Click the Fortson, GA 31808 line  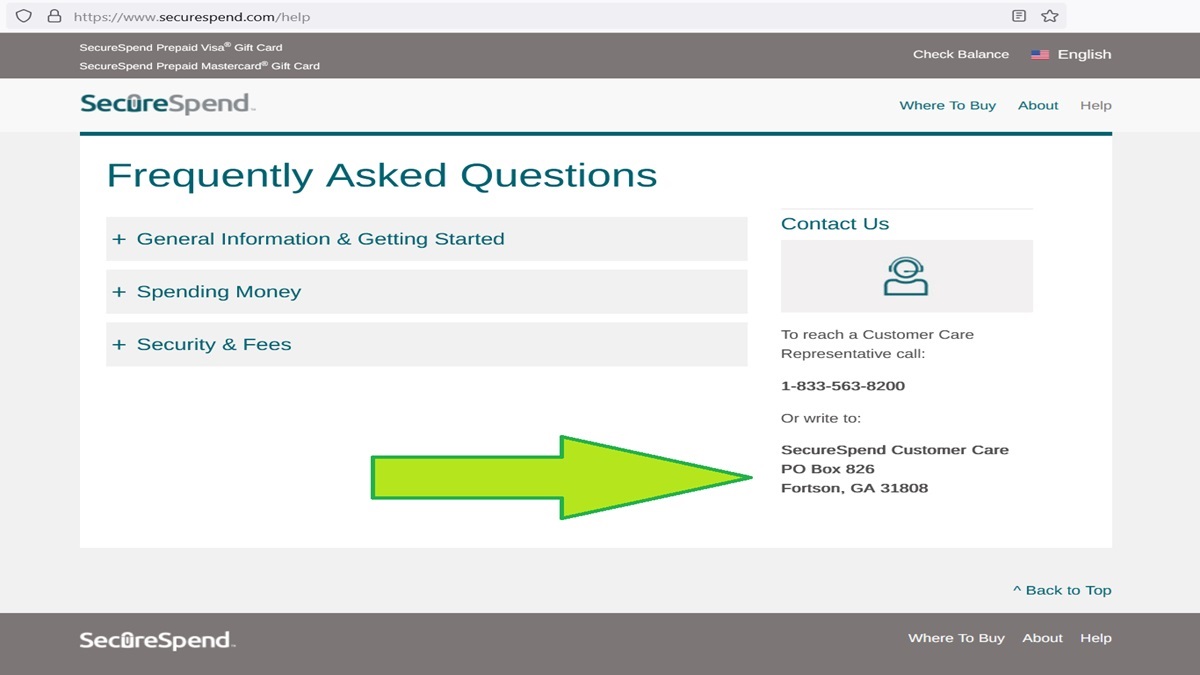point(855,488)
